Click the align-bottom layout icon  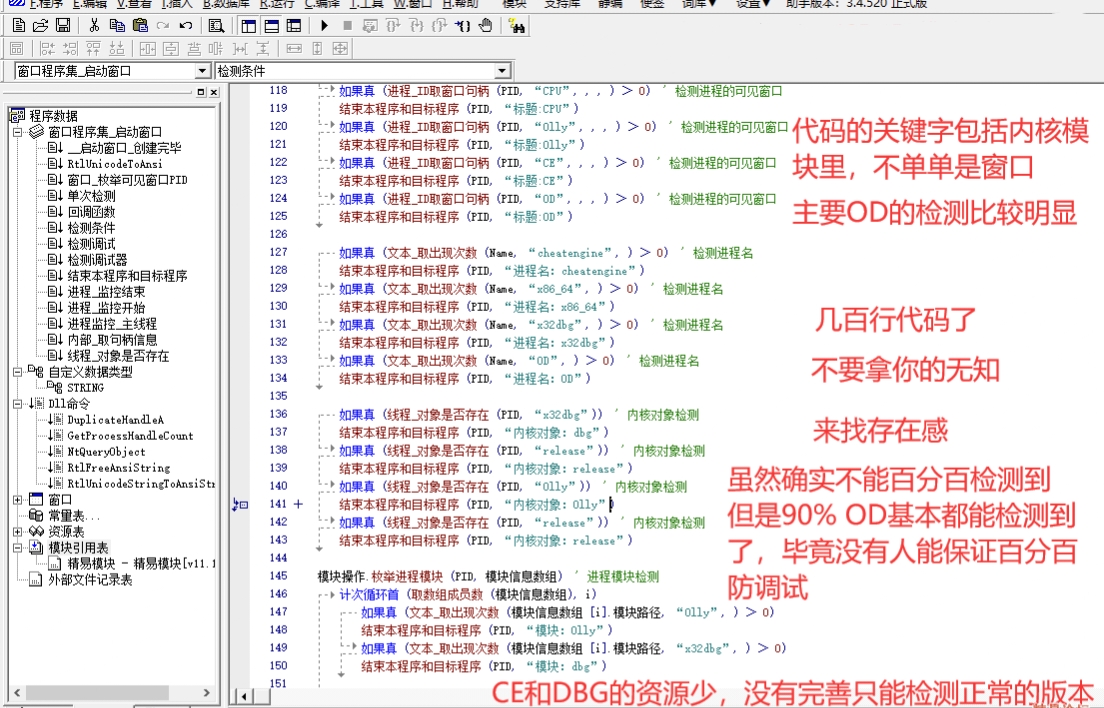(x=116, y=49)
